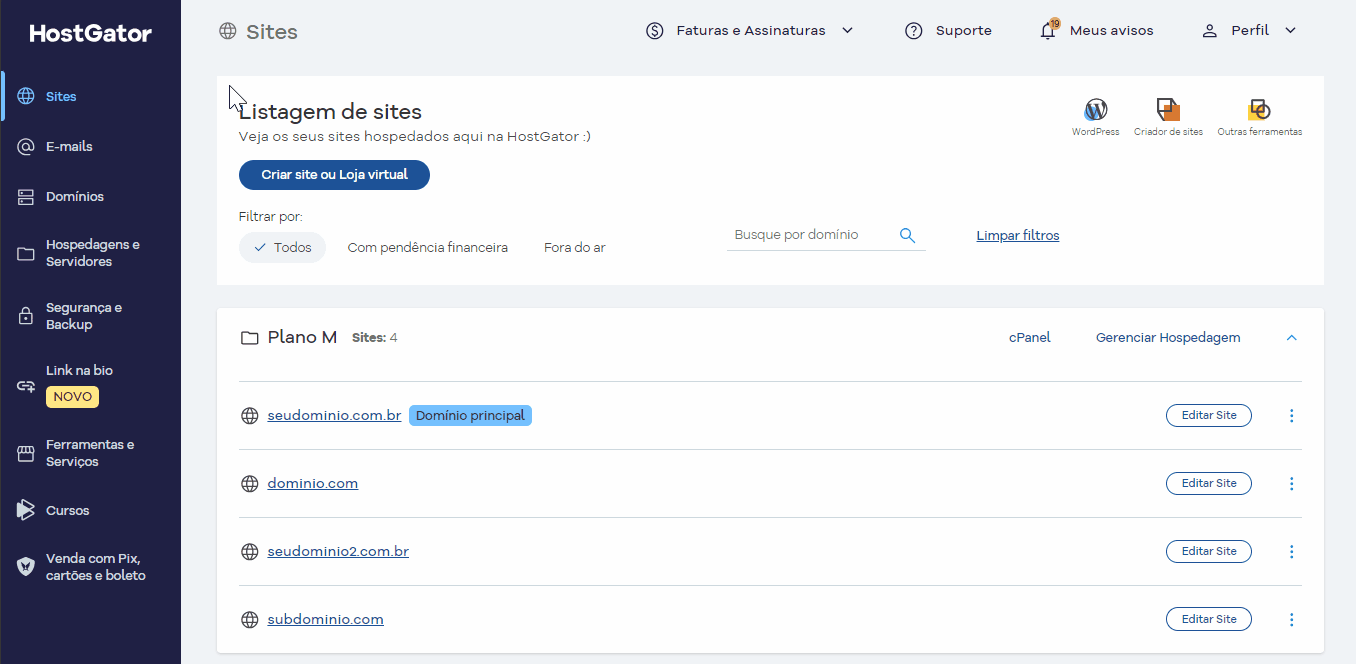Open more options for dominio.com
1356x664 pixels.
[x=1291, y=483]
